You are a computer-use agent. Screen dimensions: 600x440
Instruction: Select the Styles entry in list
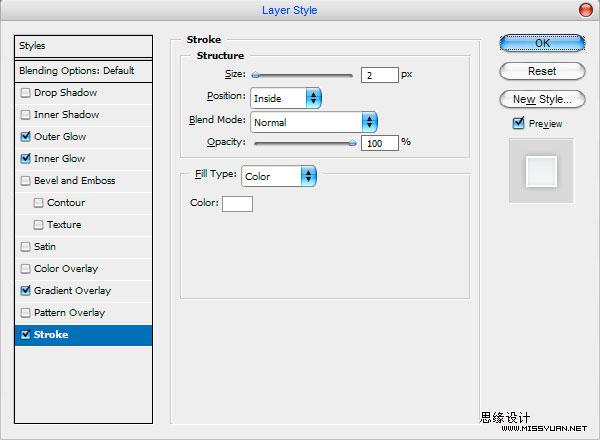coord(83,46)
